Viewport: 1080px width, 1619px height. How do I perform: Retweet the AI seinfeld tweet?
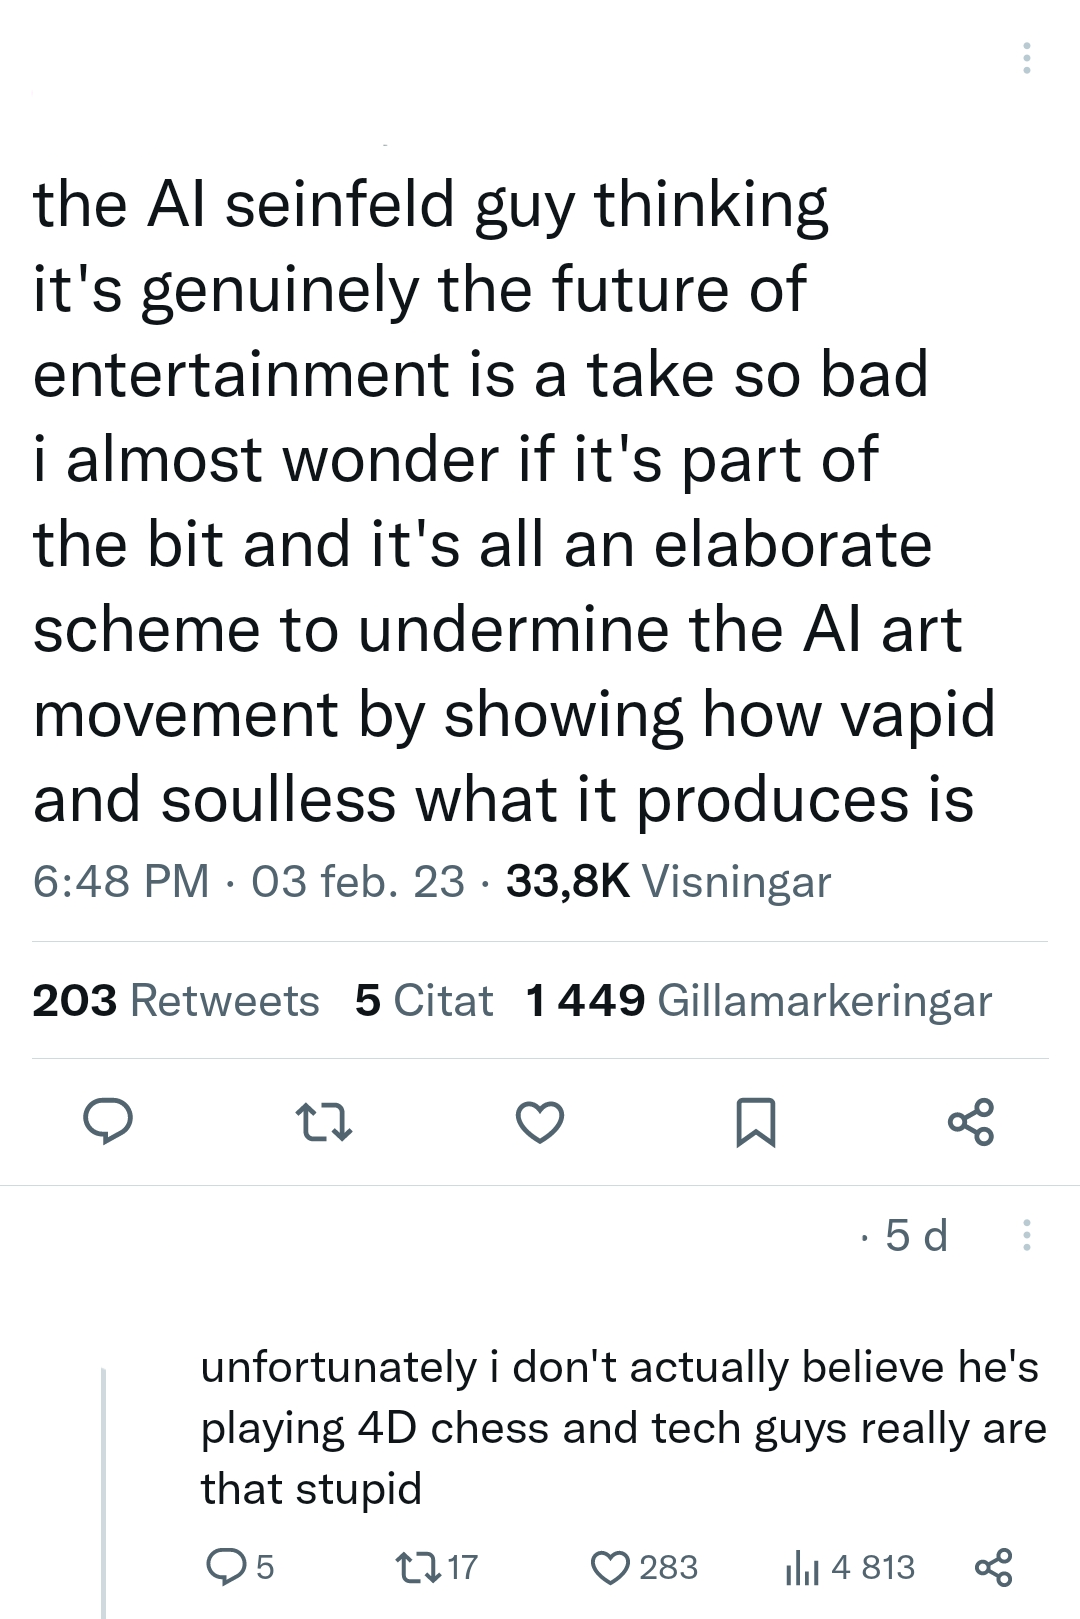[x=323, y=1121]
